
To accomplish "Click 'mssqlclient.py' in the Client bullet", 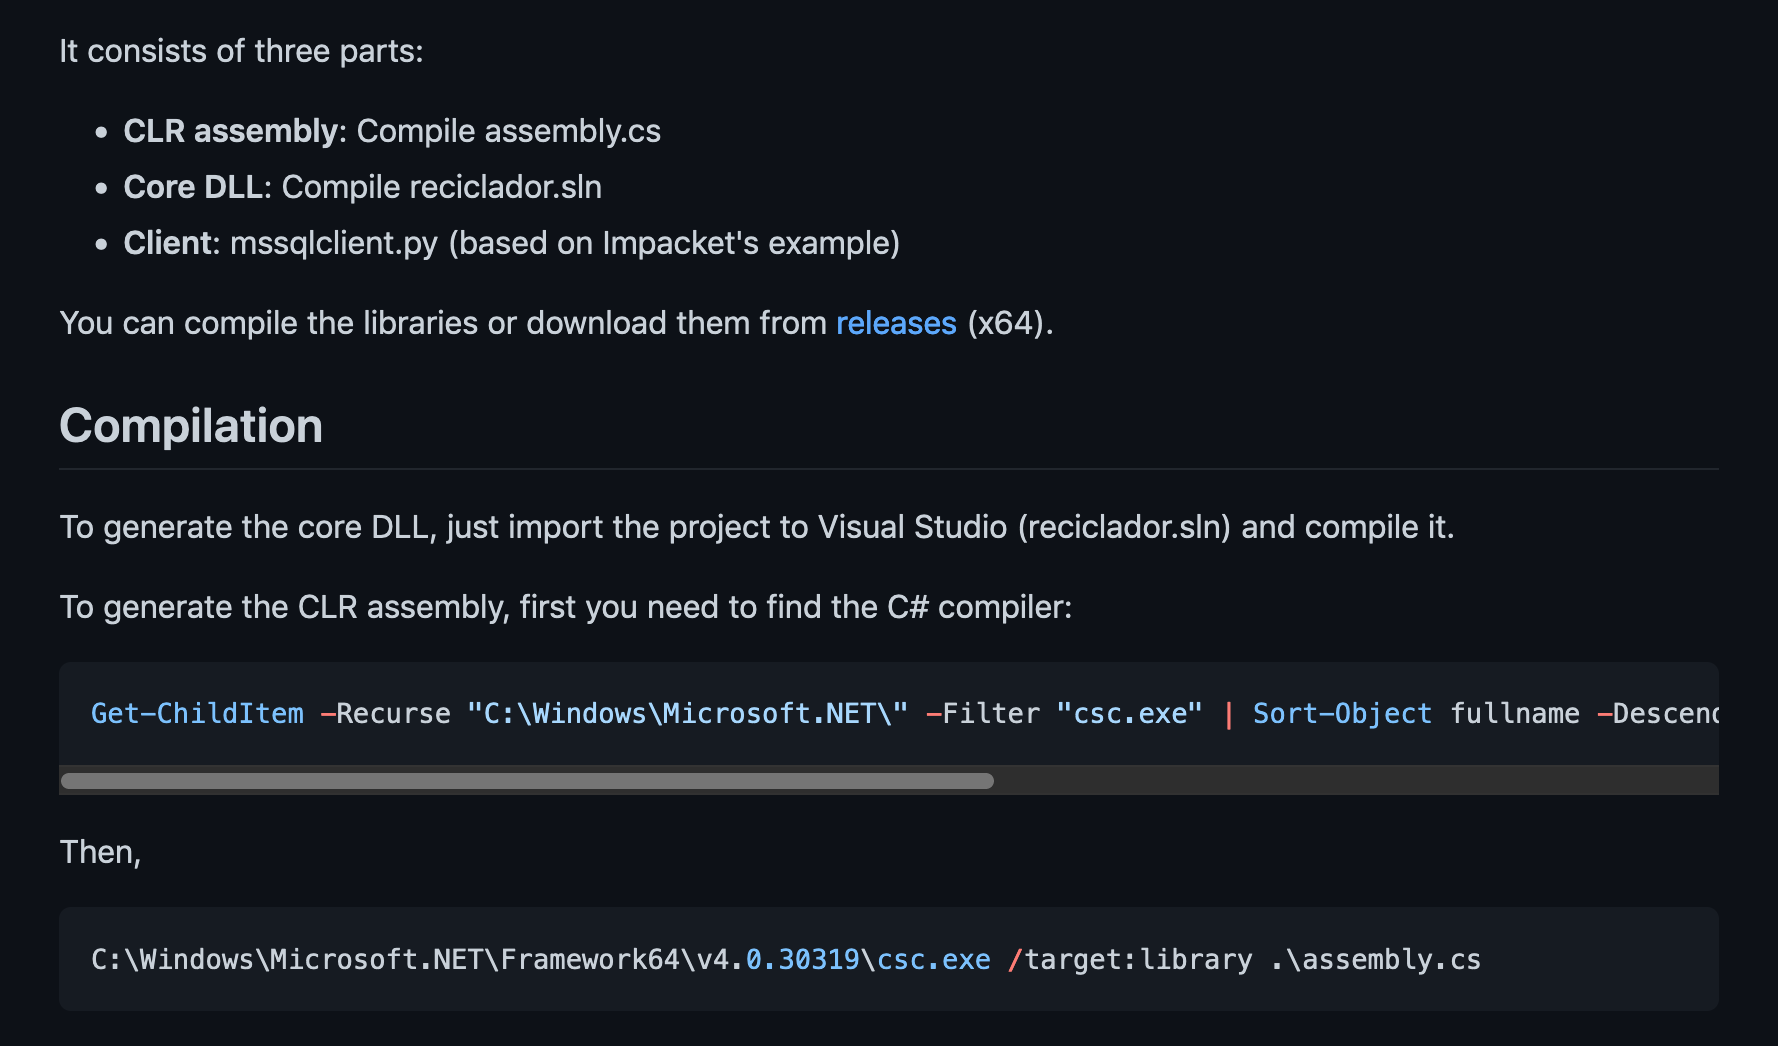I will pyautogui.click(x=334, y=243).
